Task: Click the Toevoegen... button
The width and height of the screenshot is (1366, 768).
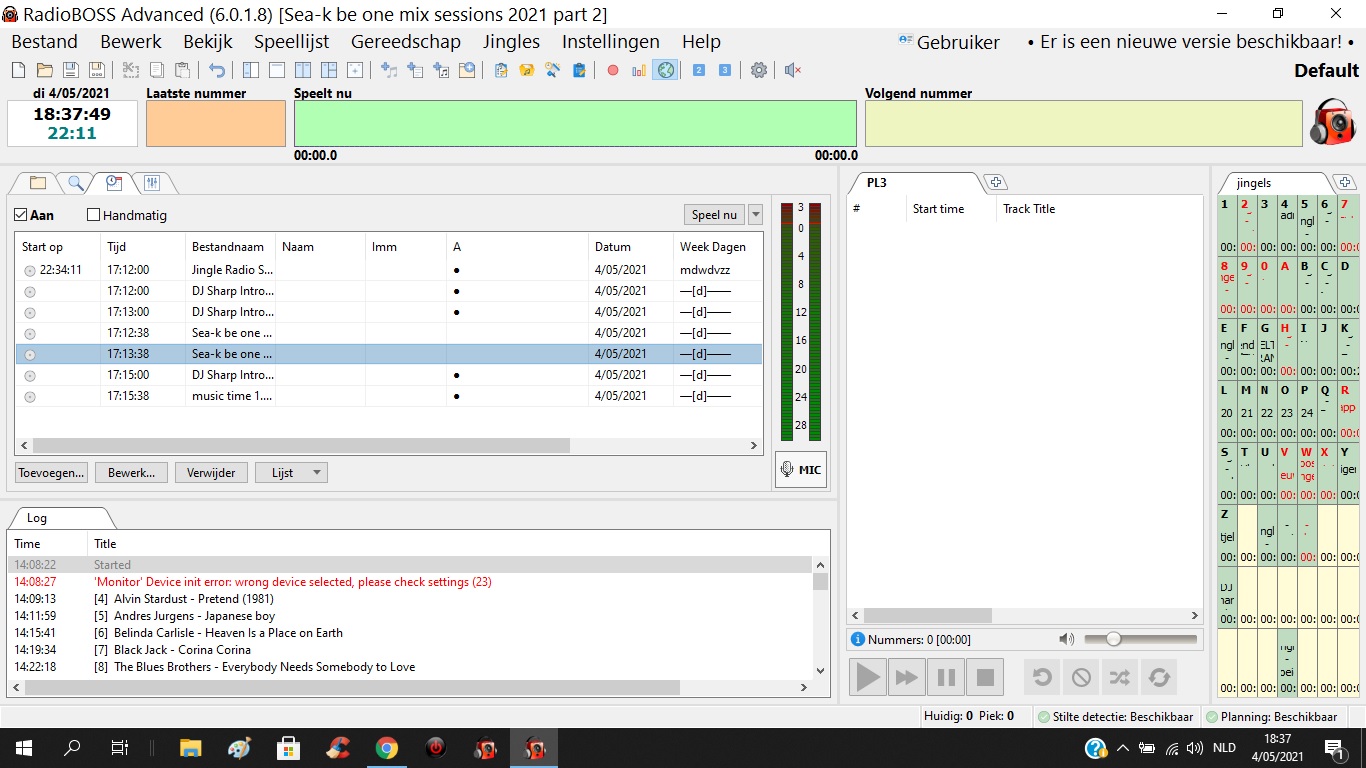Action: point(51,473)
